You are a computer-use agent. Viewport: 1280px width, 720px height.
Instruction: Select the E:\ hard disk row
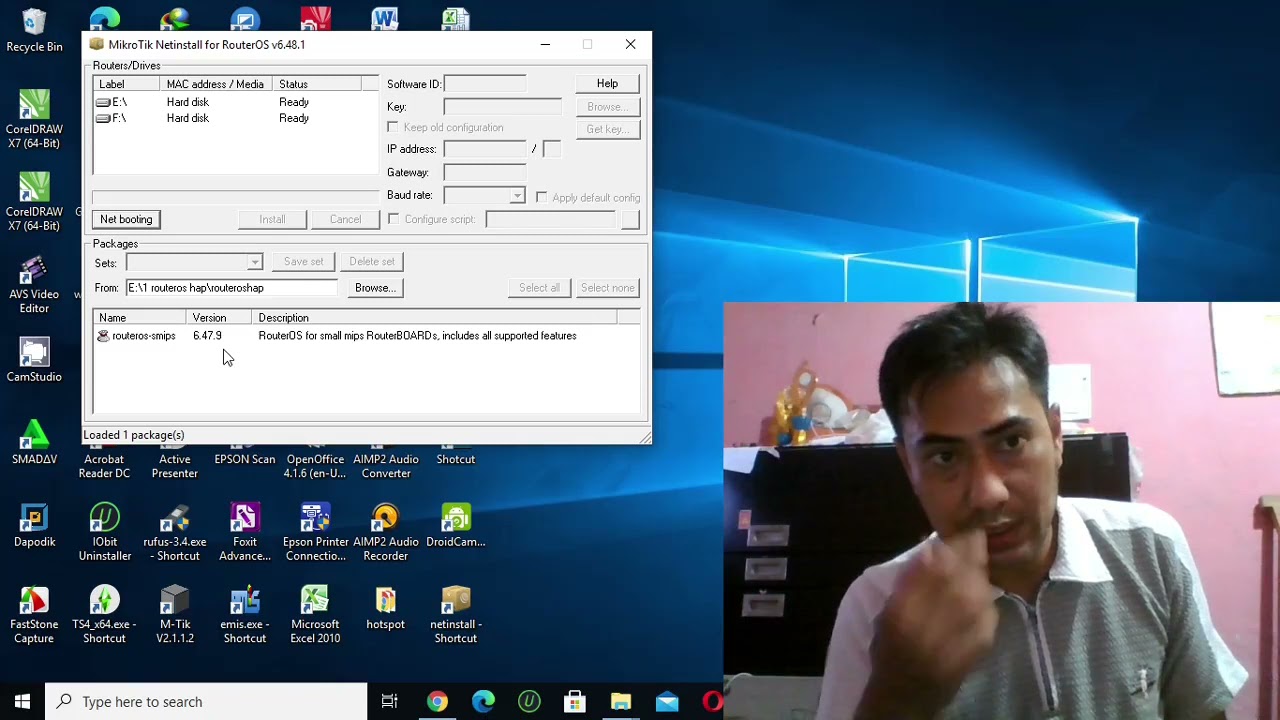click(236, 102)
